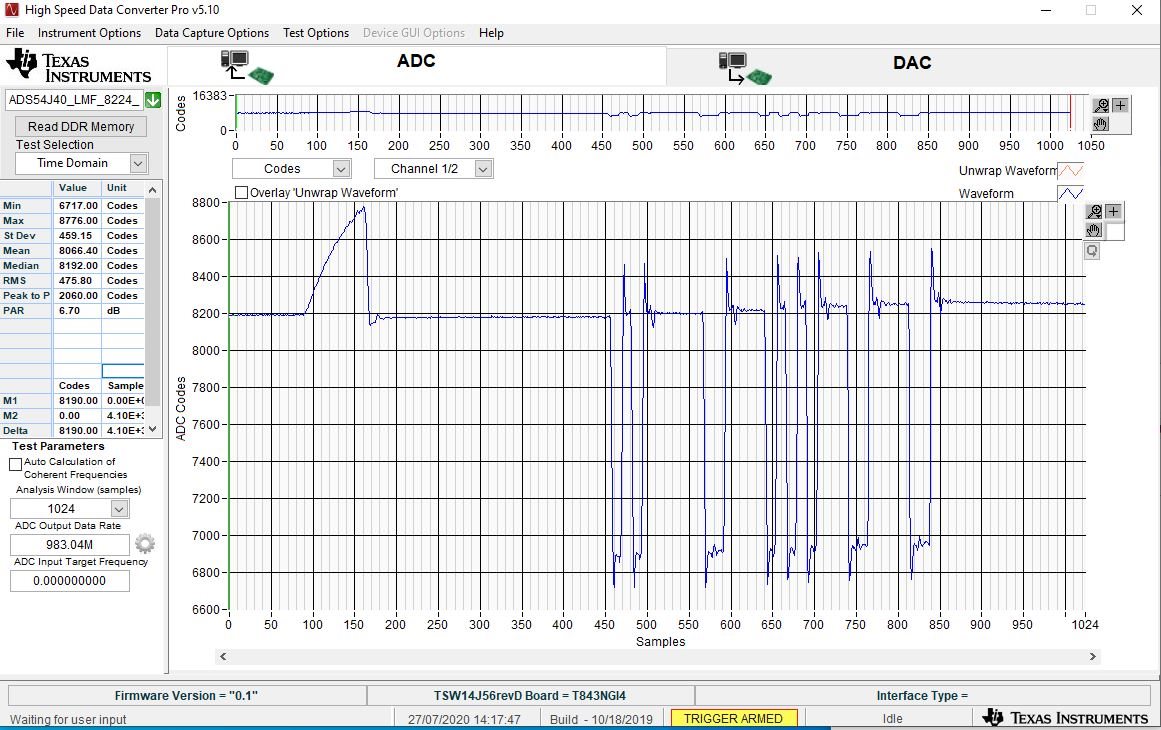1161x730 pixels.
Task: Click the statistics table scroll-up arrow
Action: [x=153, y=190]
